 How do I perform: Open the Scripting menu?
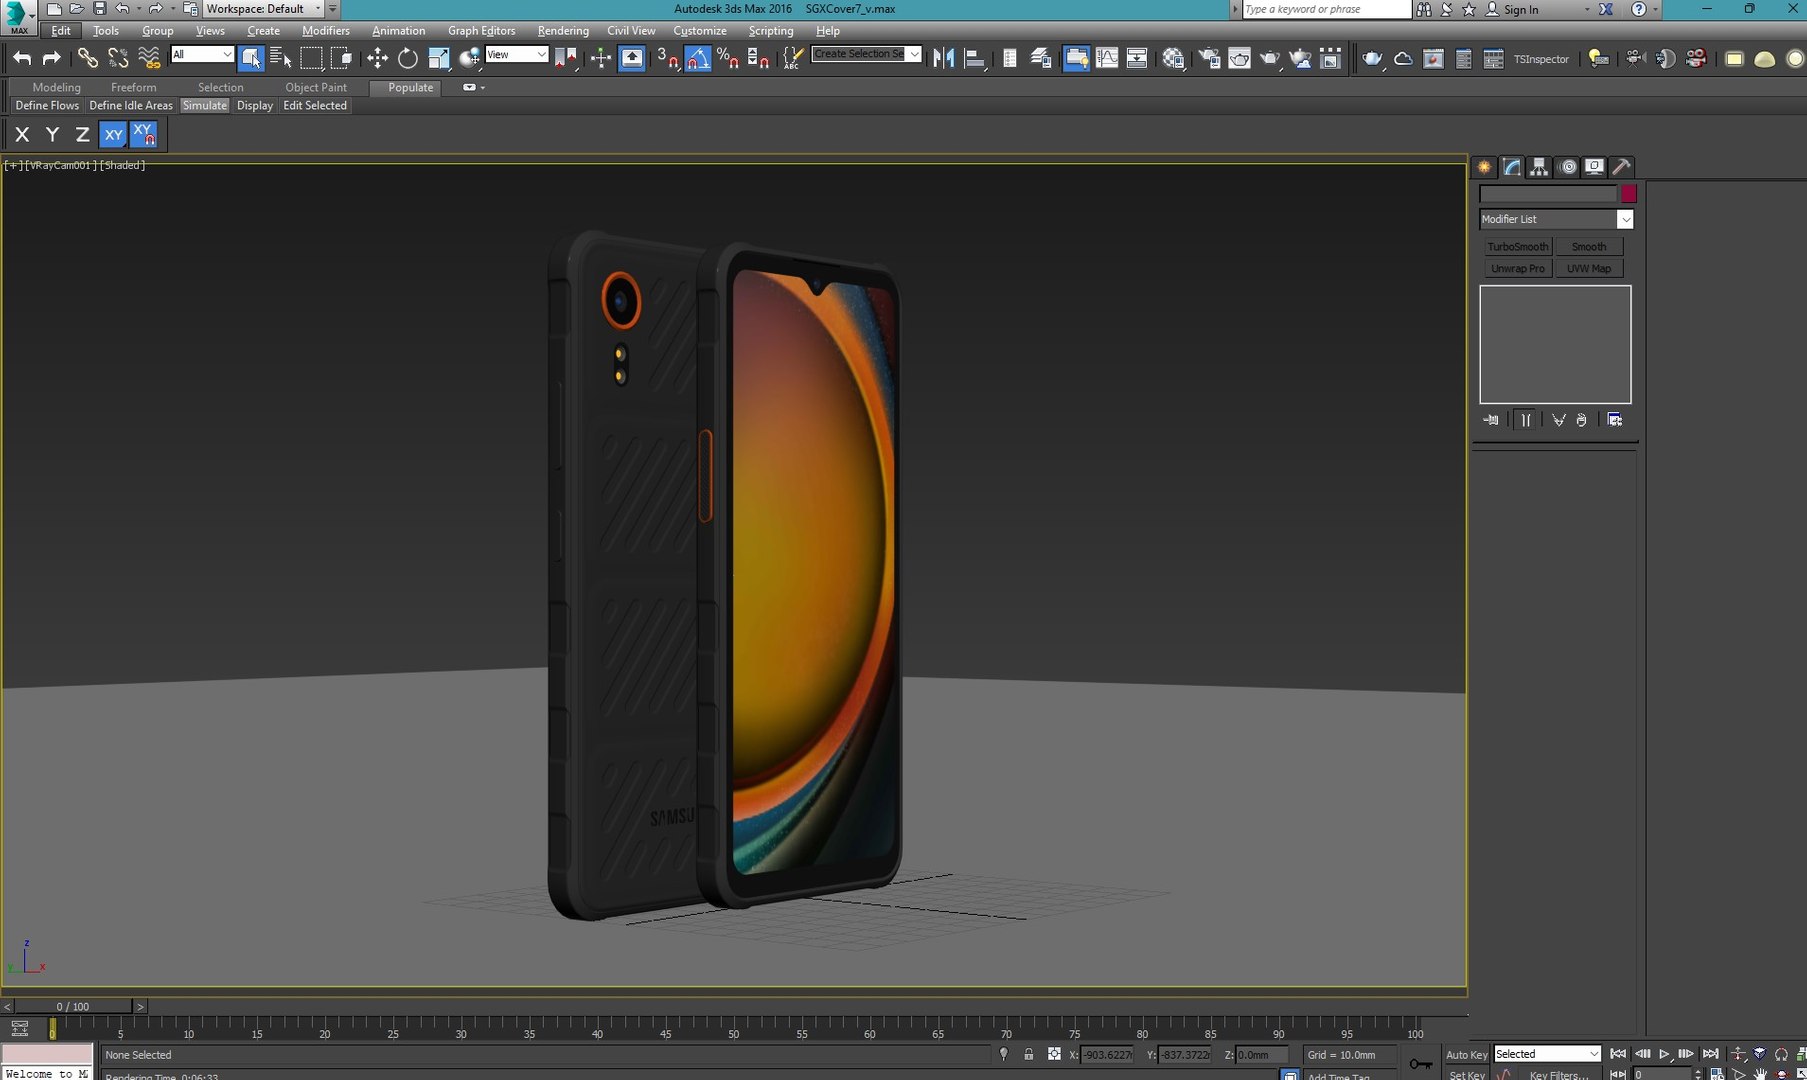[x=771, y=31]
